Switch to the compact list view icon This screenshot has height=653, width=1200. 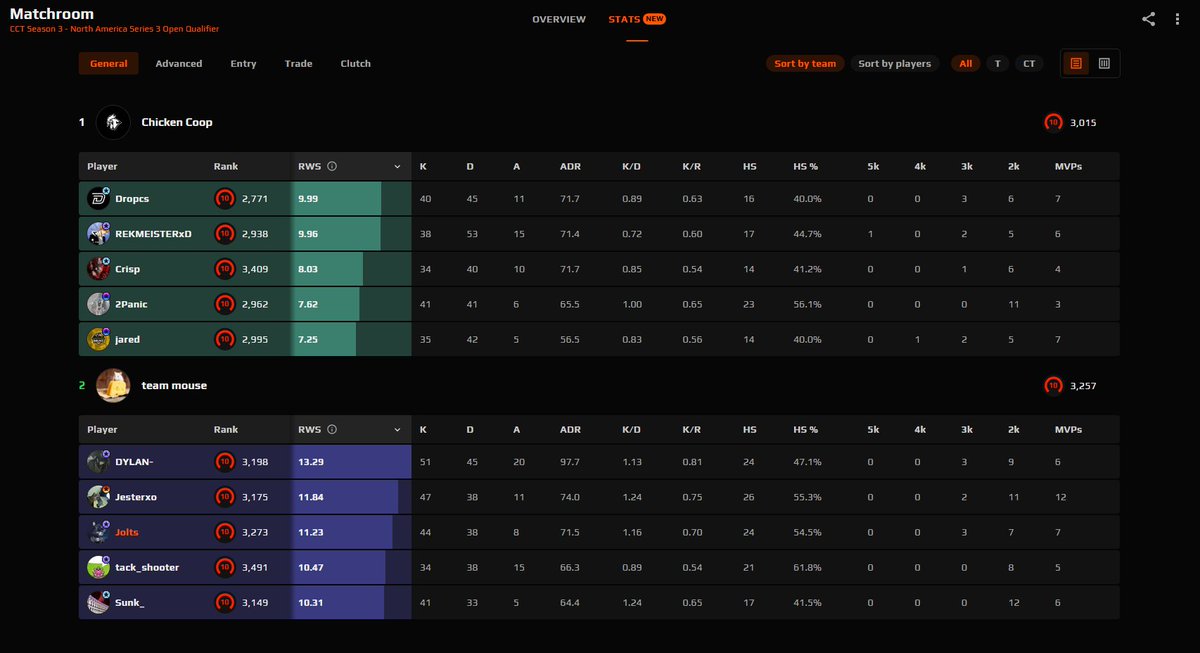1076,63
